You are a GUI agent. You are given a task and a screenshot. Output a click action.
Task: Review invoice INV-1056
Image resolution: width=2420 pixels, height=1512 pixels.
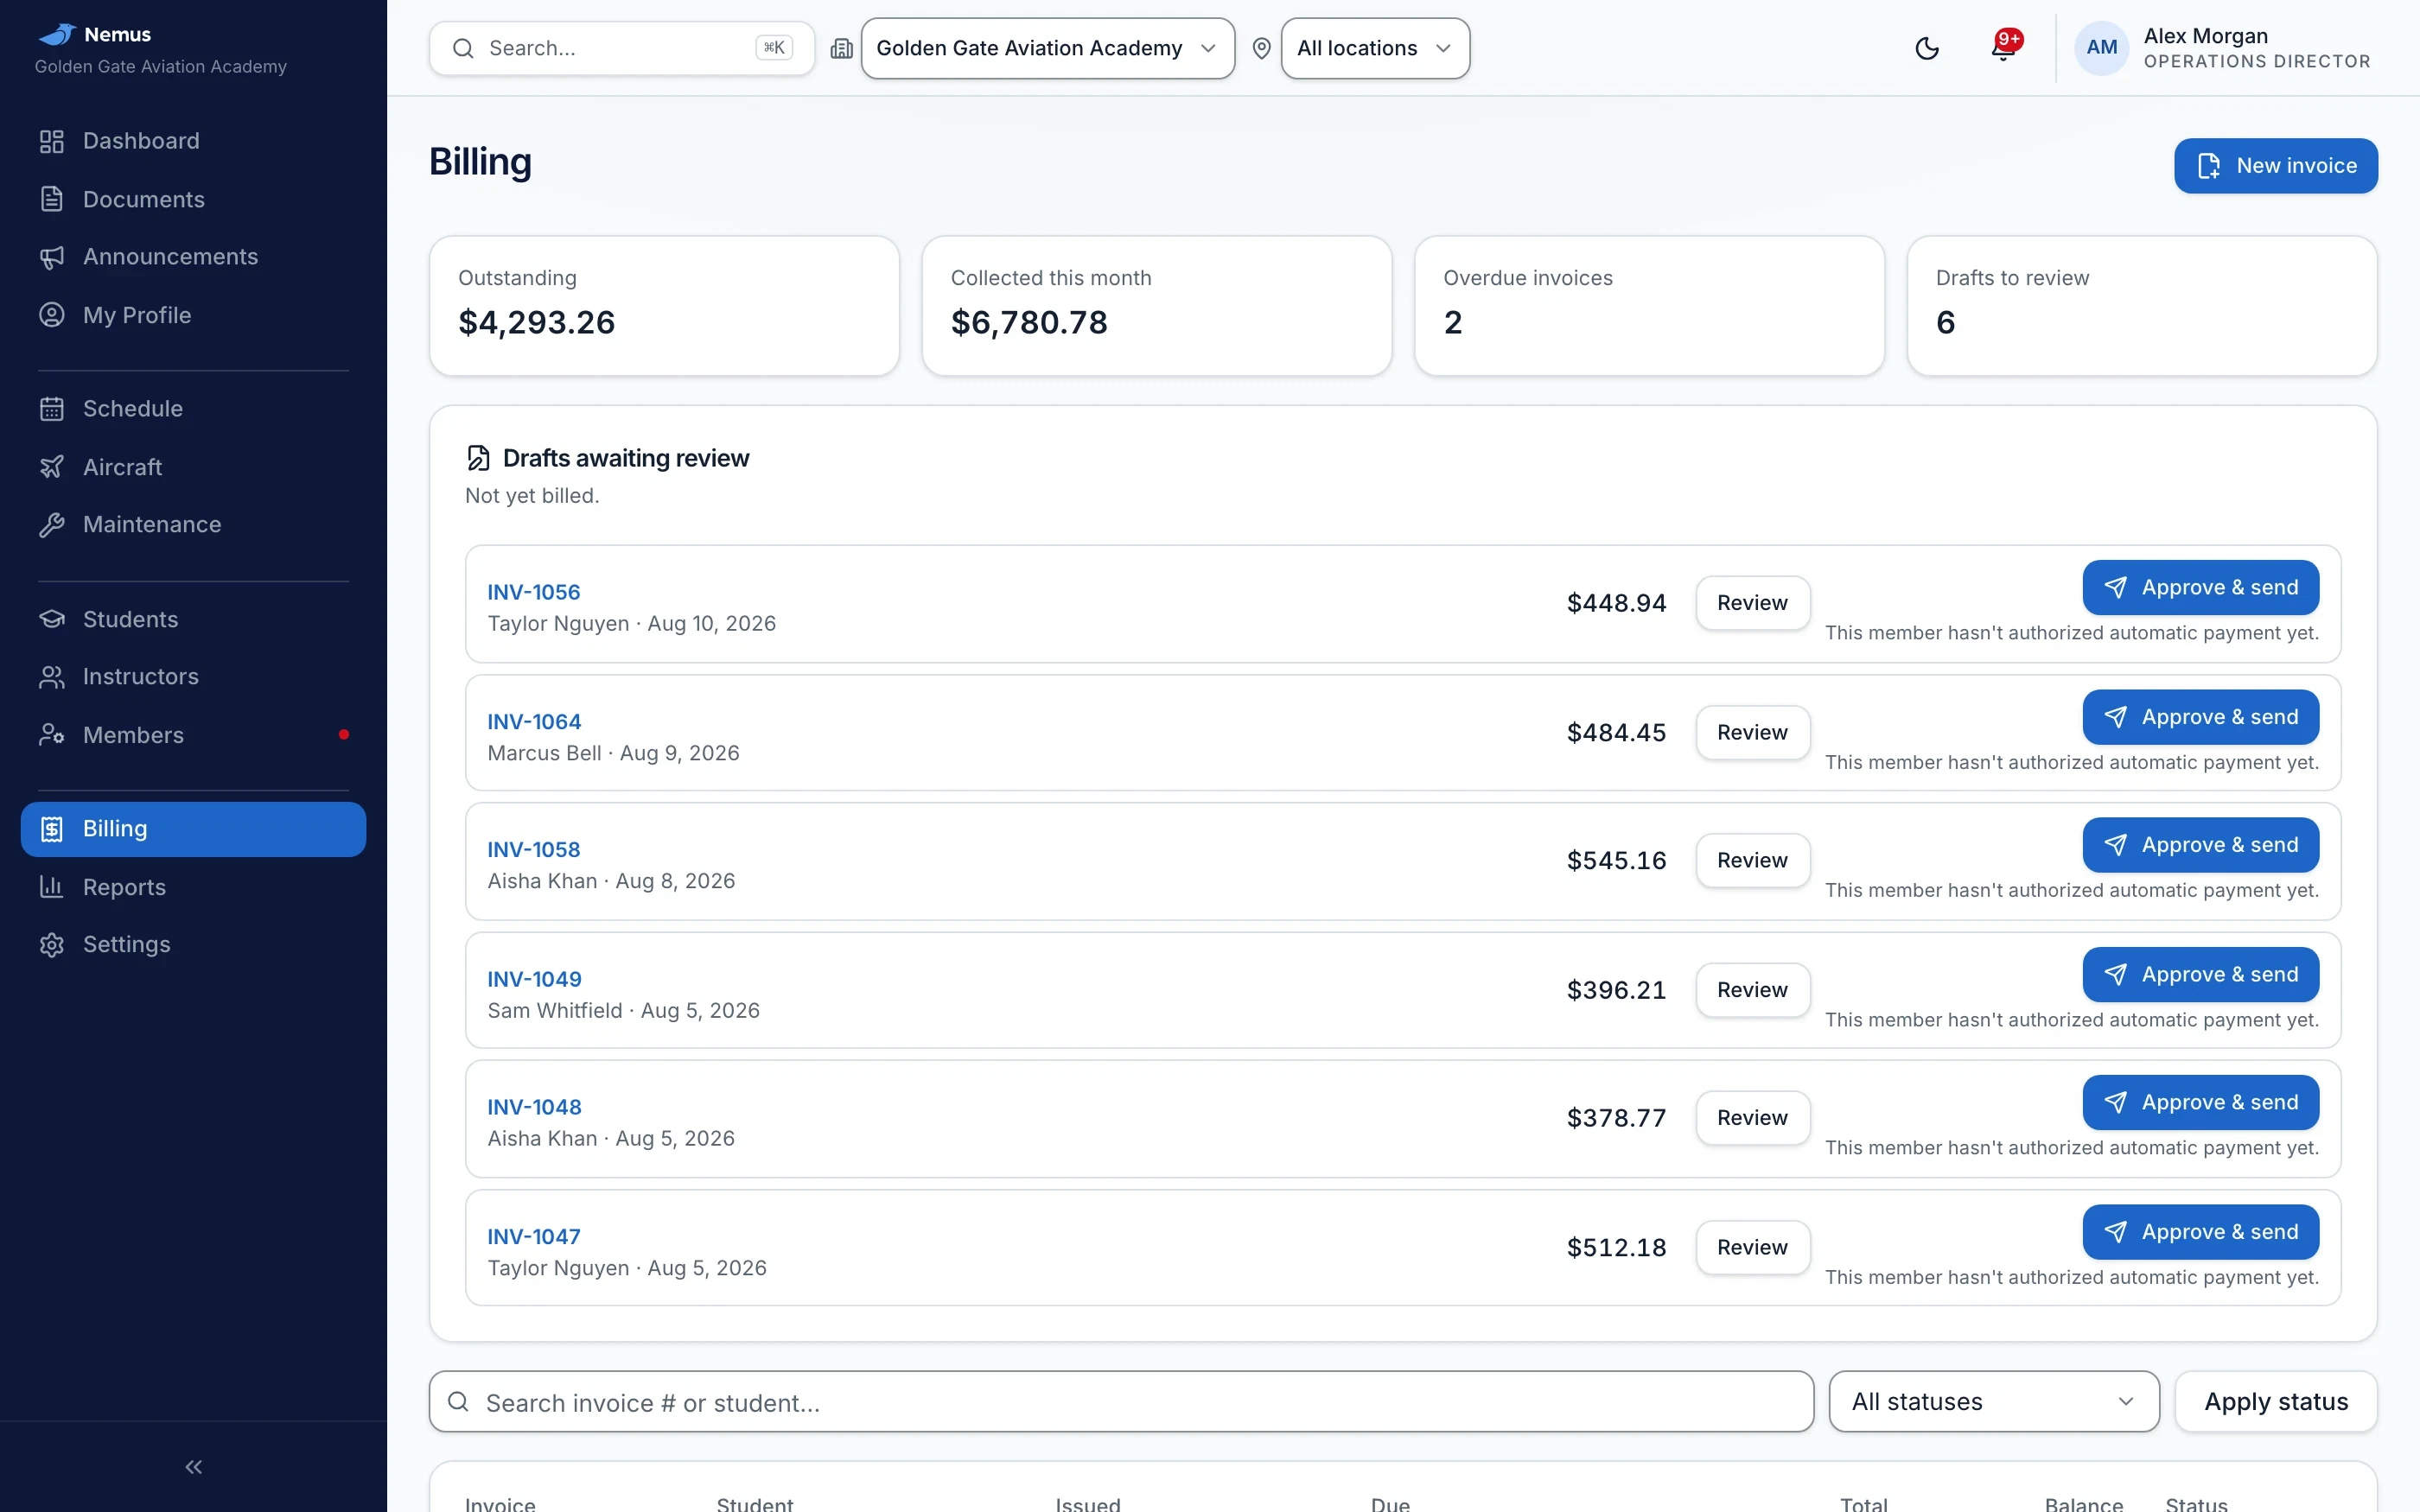[x=1752, y=603]
